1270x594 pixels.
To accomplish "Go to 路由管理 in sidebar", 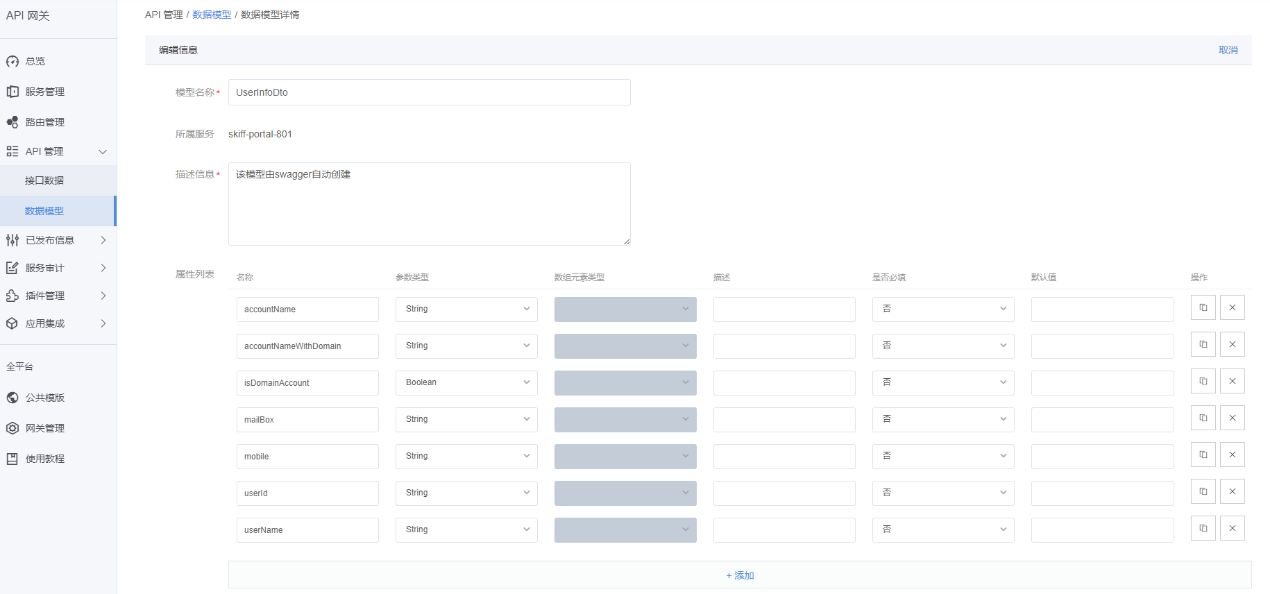I will pyautogui.click(x=44, y=122).
